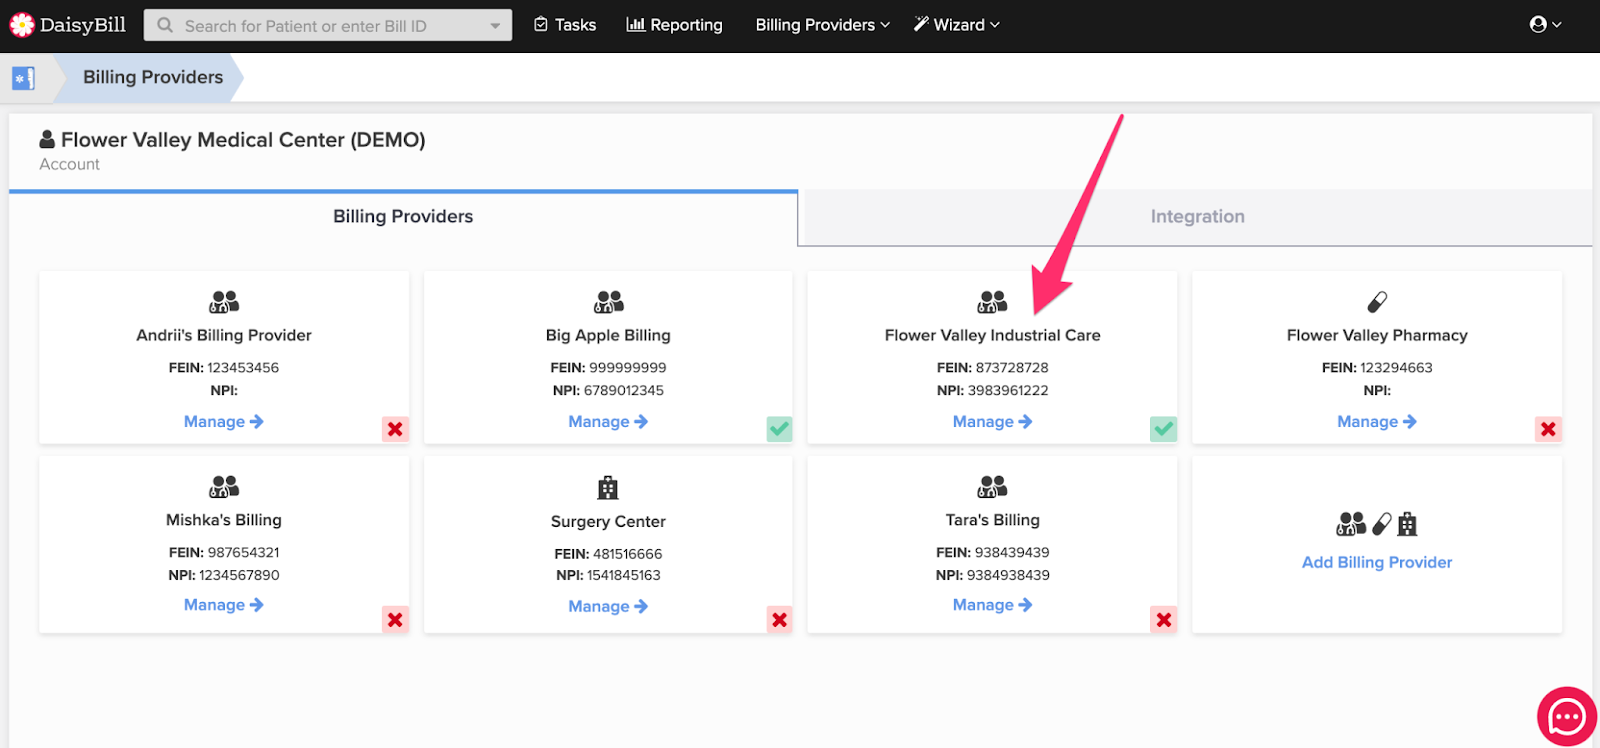Click the Mishka's Billing card title
The width and height of the screenshot is (1600, 748).
pos(224,520)
